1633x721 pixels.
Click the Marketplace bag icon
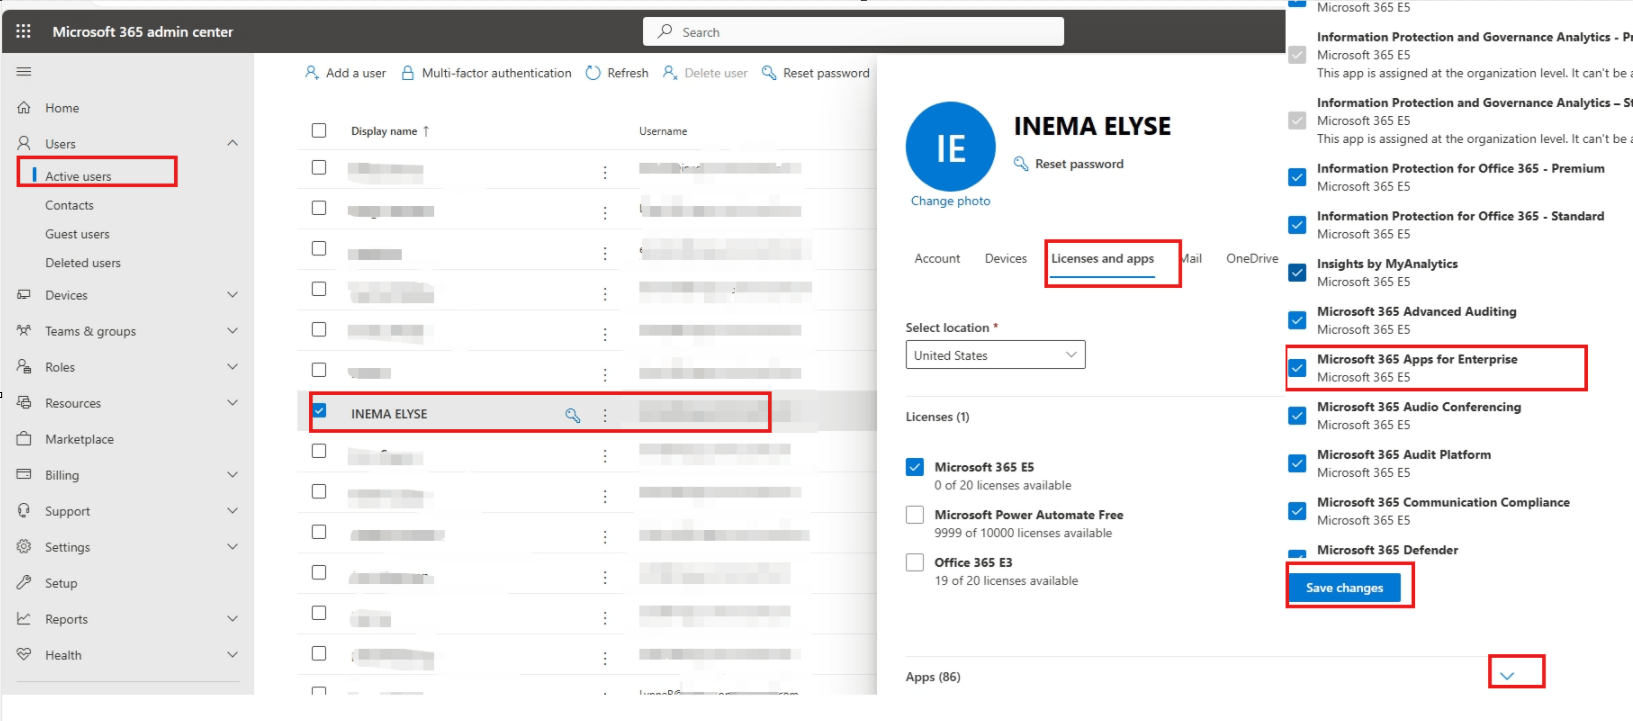pyautogui.click(x=24, y=439)
